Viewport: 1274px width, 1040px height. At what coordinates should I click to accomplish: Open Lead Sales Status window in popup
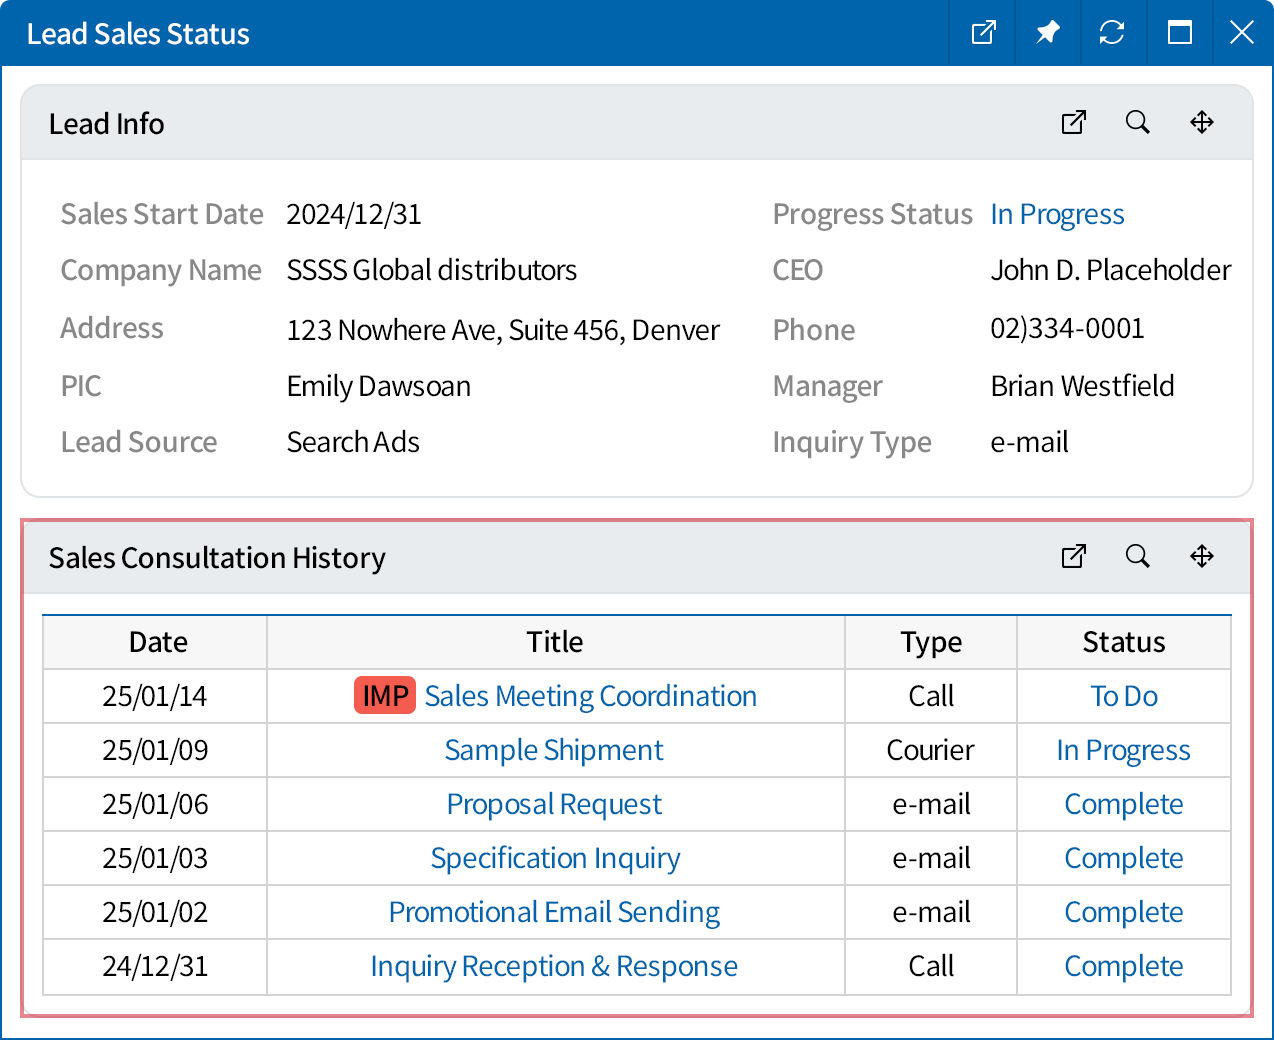tap(983, 33)
